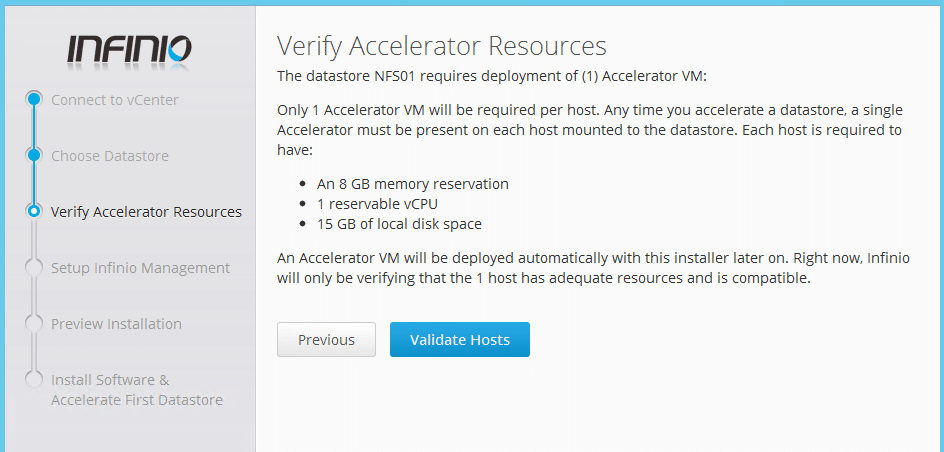Image resolution: width=944 pixels, height=452 pixels.
Task: Click the Infinio logo
Action: click(x=129, y=50)
